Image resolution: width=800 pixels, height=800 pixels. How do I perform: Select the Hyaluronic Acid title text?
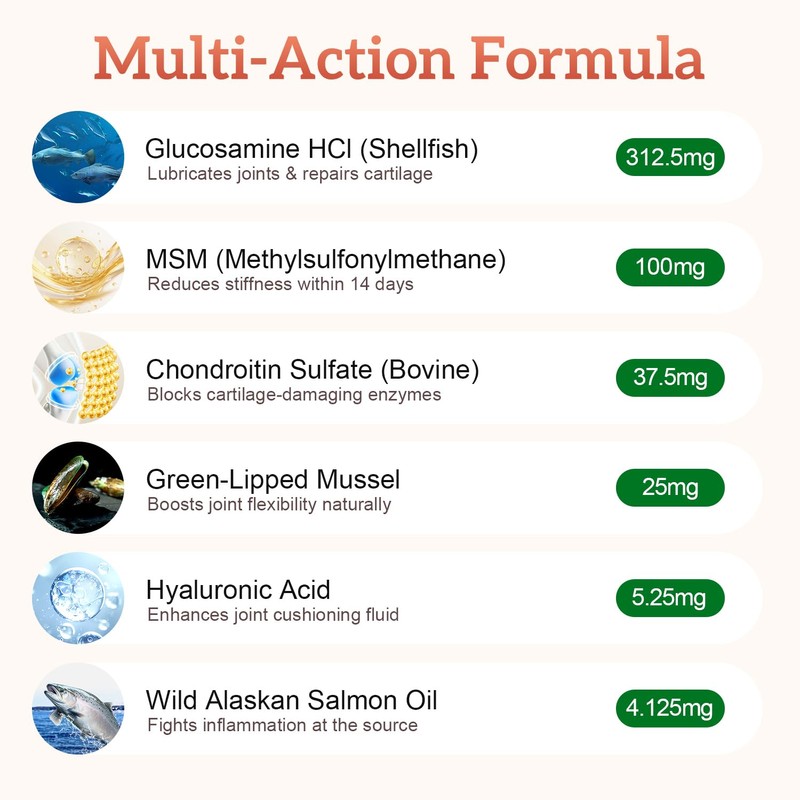pos(238,589)
